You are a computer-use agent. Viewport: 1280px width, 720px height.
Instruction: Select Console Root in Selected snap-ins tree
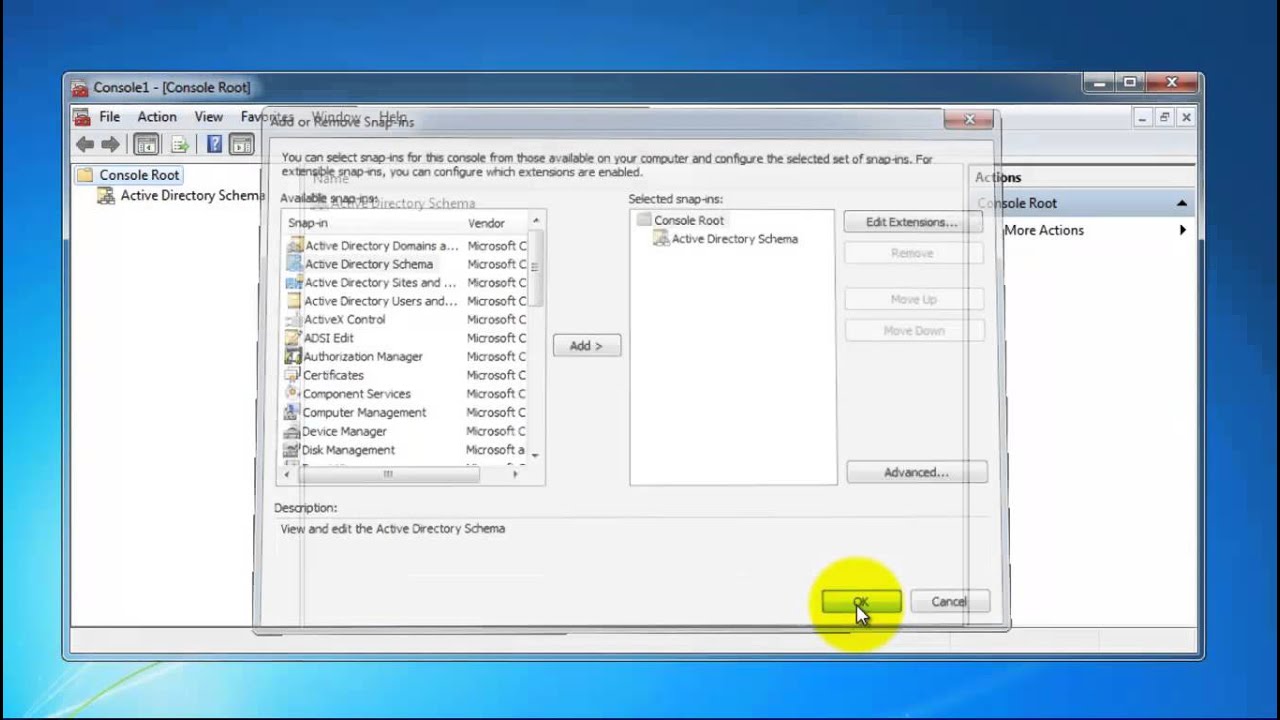tap(689, 220)
